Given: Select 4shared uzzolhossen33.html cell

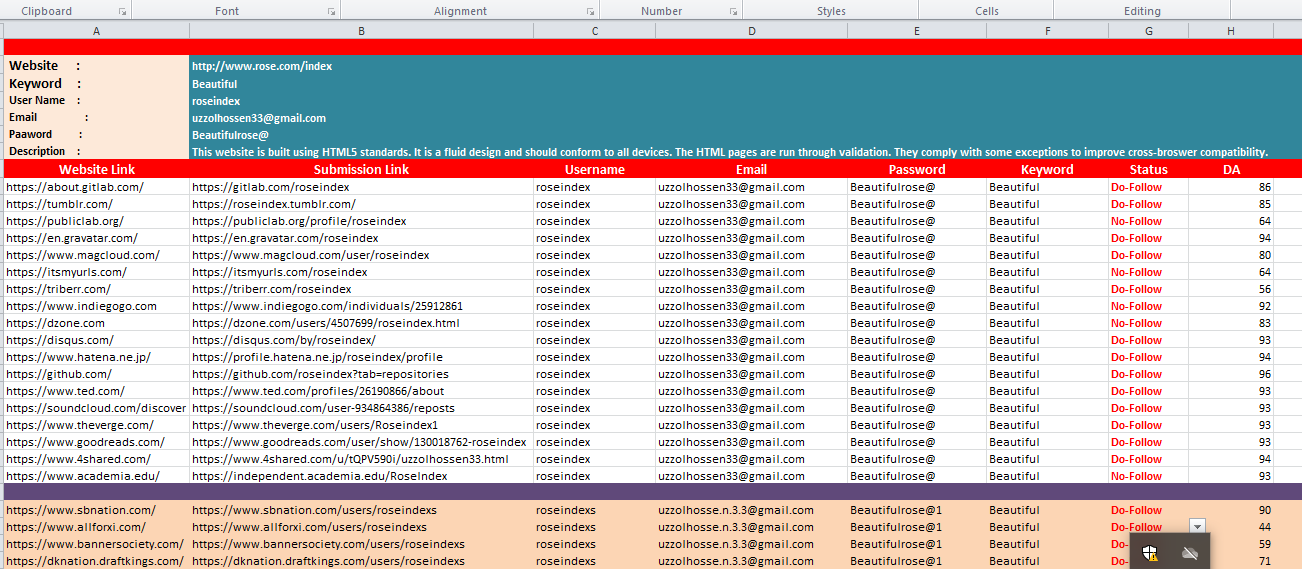Looking at the screenshot, I should coord(361,459).
